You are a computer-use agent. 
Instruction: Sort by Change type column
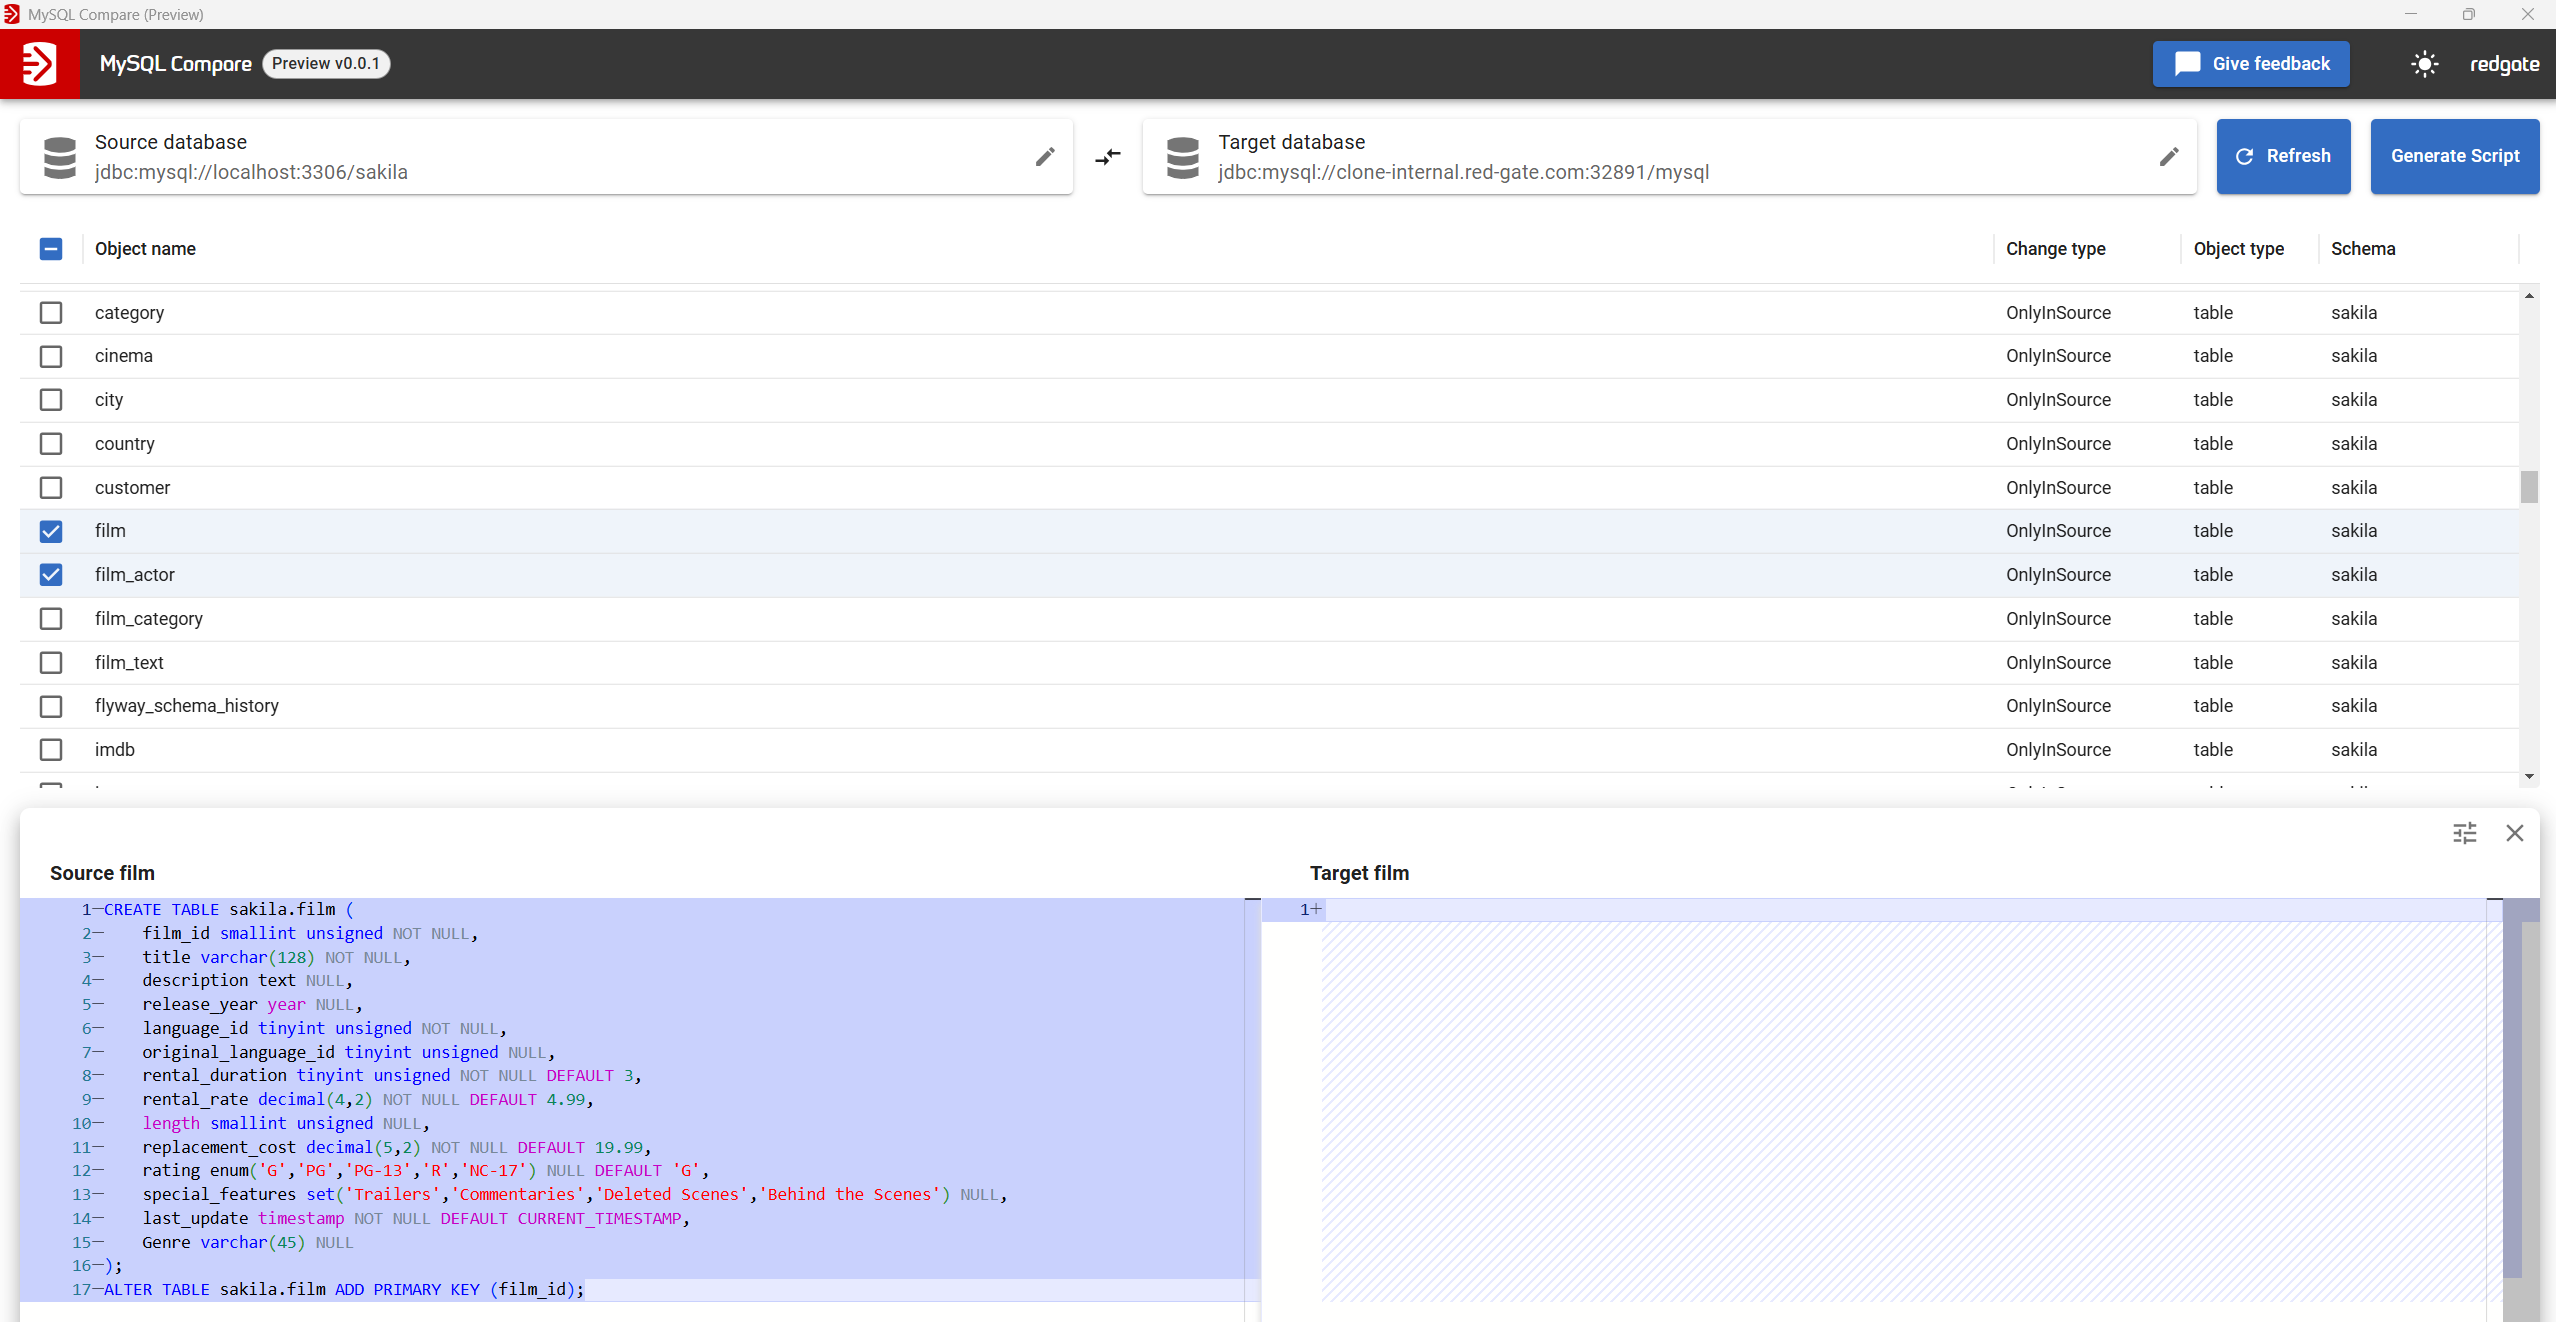point(2055,249)
